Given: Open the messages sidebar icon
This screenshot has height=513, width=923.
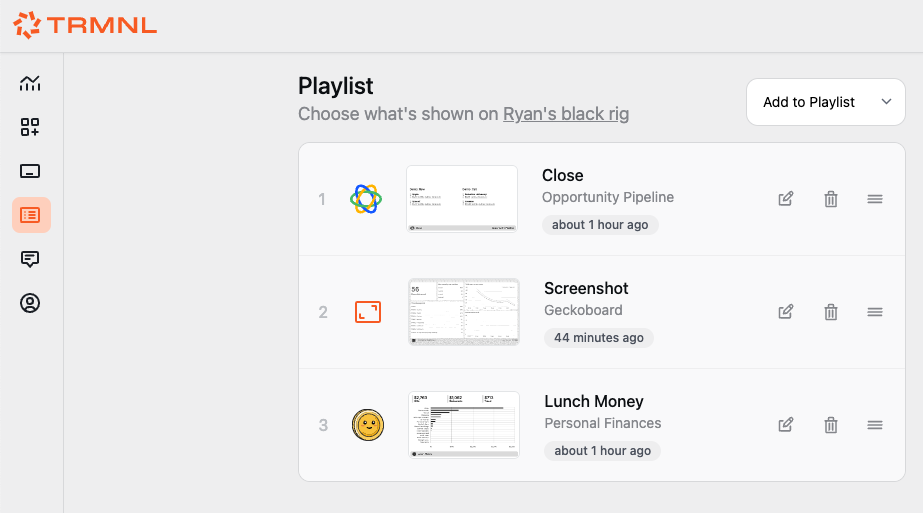Looking at the screenshot, I should point(30,259).
